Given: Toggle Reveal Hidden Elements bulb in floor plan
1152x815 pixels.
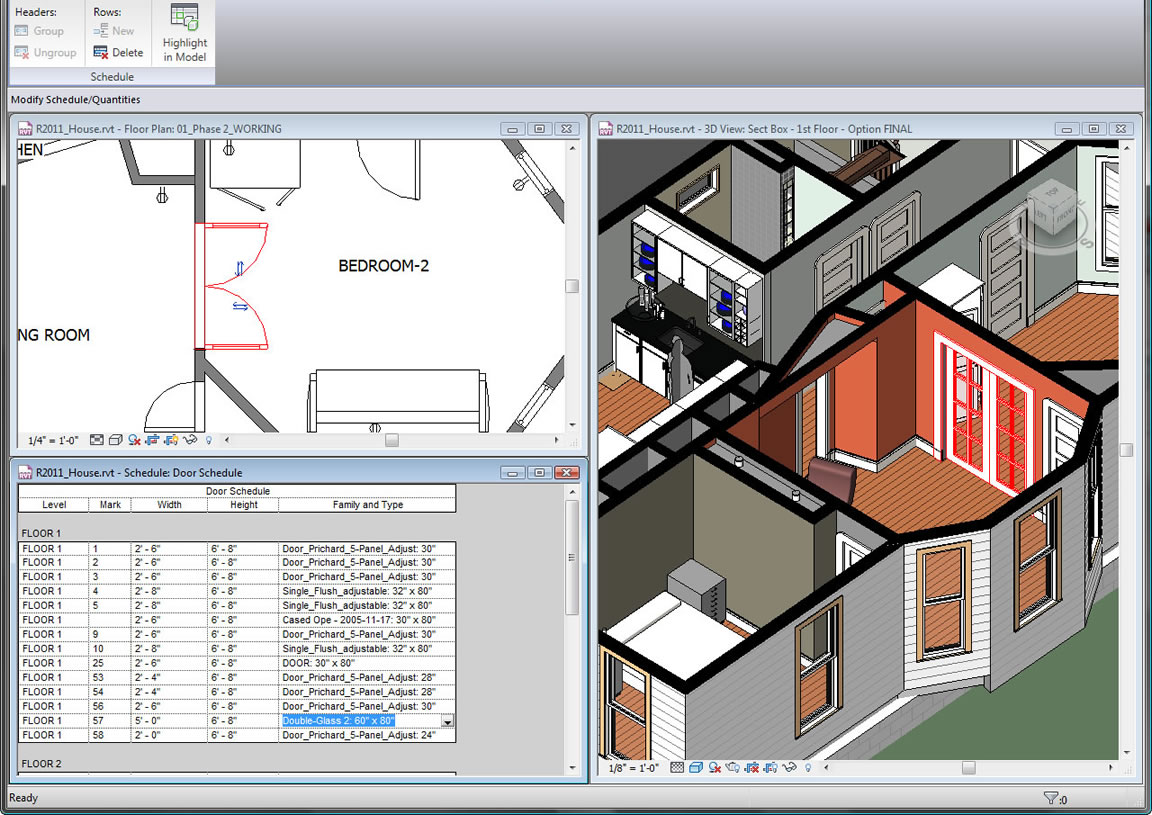Looking at the screenshot, I should [x=209, y=440].
